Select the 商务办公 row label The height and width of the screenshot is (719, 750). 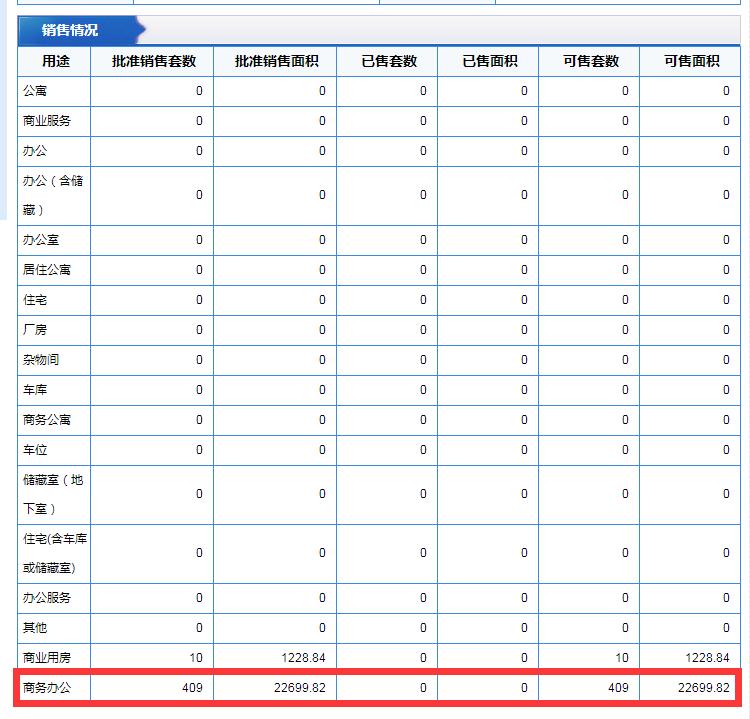(46, 688)
